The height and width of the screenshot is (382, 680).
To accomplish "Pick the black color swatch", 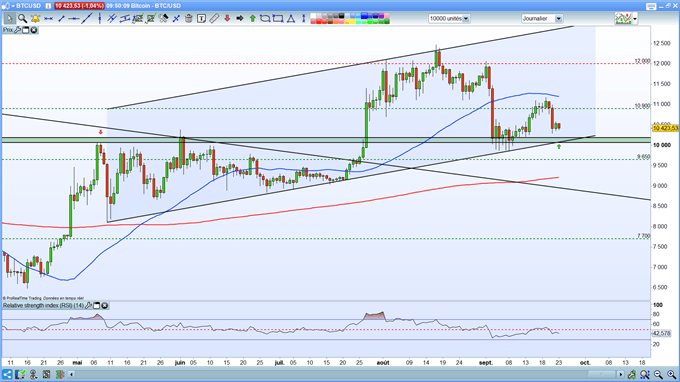I will pyautogui.click(x=341, y=16).
